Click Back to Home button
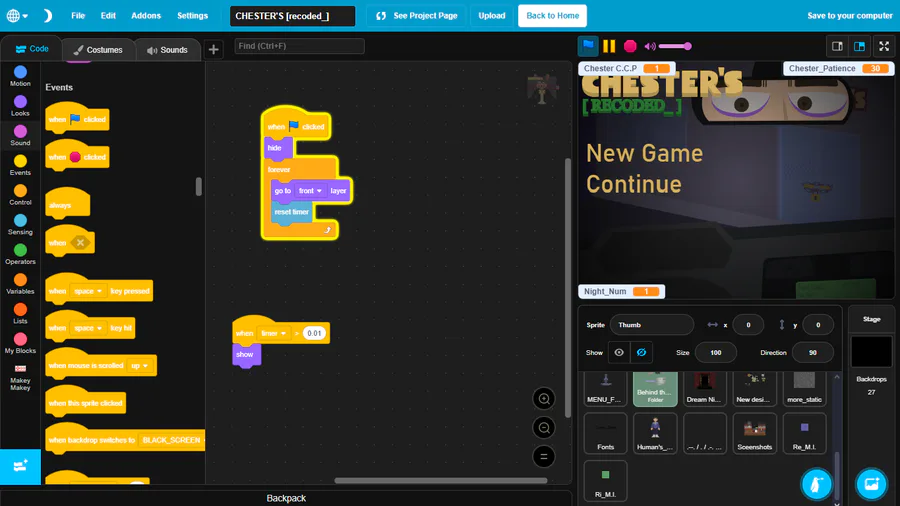This screenshot has width=900, height=506. click(x=552, y=15)
